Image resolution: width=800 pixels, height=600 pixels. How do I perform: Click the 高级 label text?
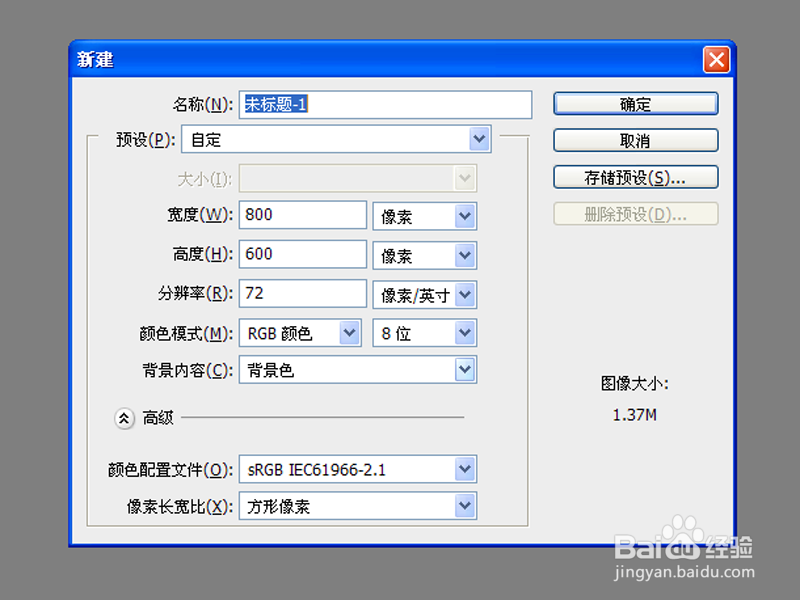coord(158,418)
